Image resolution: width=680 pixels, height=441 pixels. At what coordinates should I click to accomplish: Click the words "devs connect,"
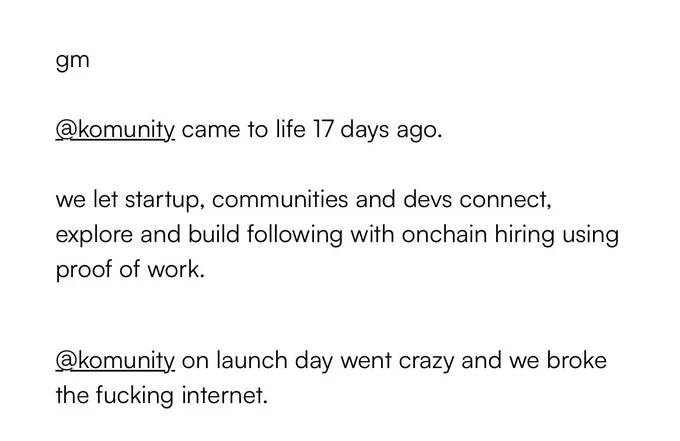pos(477,200)
